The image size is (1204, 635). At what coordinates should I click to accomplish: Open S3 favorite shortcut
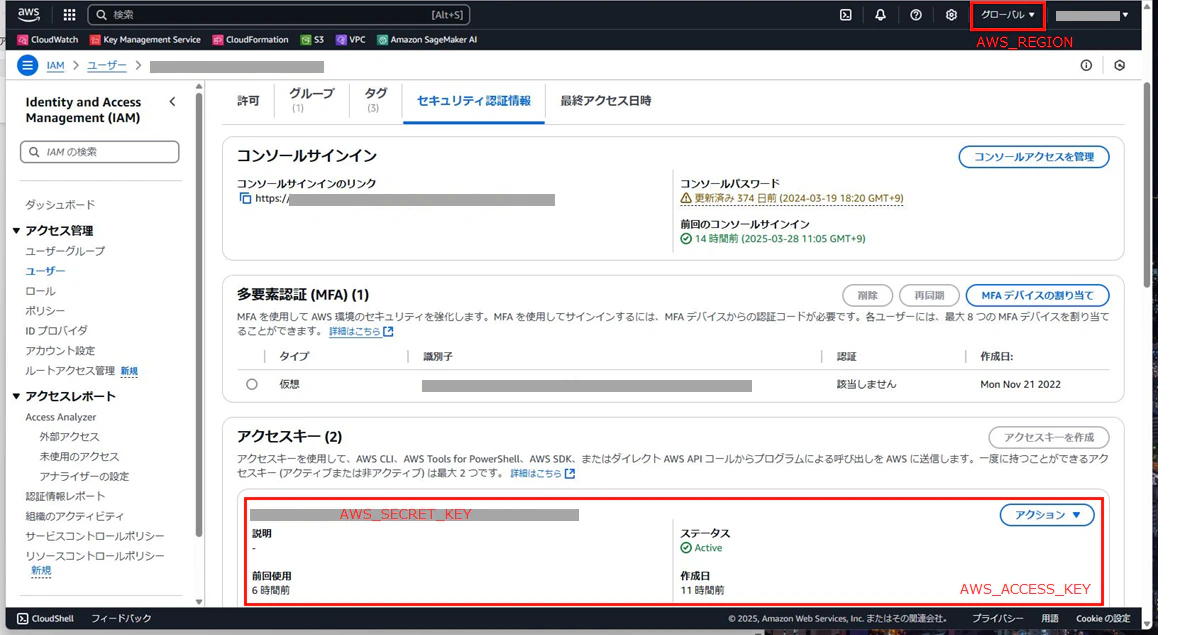[x=312, y=40]
